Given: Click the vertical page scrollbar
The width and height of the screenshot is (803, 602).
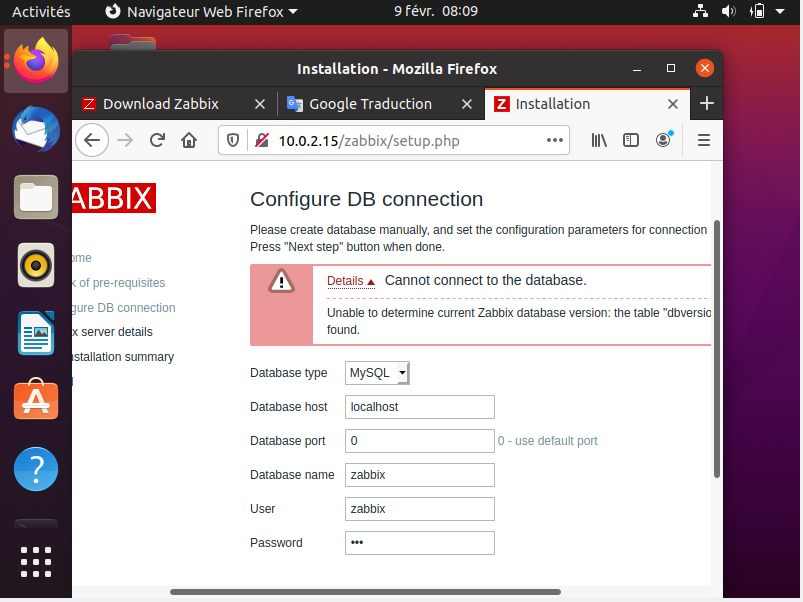Looking at the screenshot, I should pyautogui.click(x=717, y=349).
